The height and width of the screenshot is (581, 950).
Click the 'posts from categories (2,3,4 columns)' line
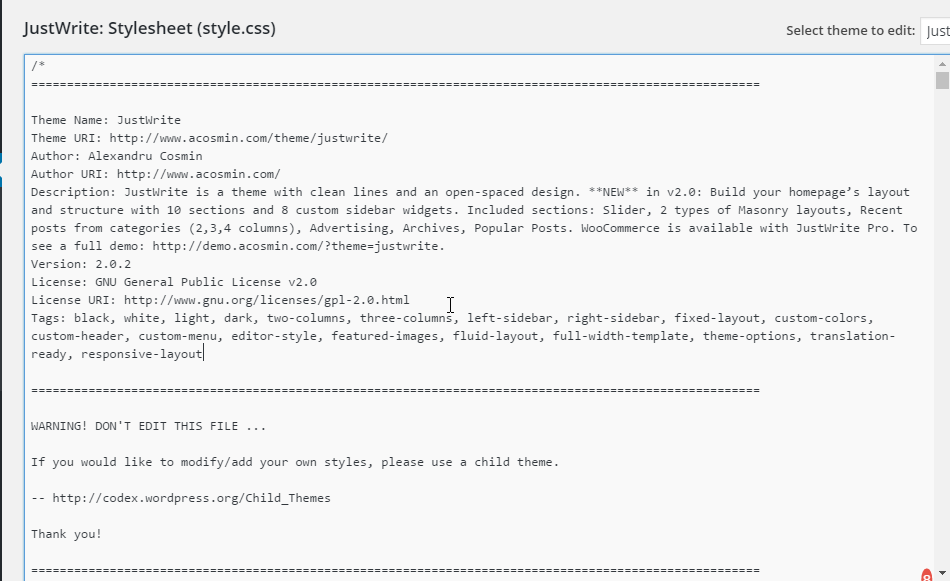pos(474,228)
